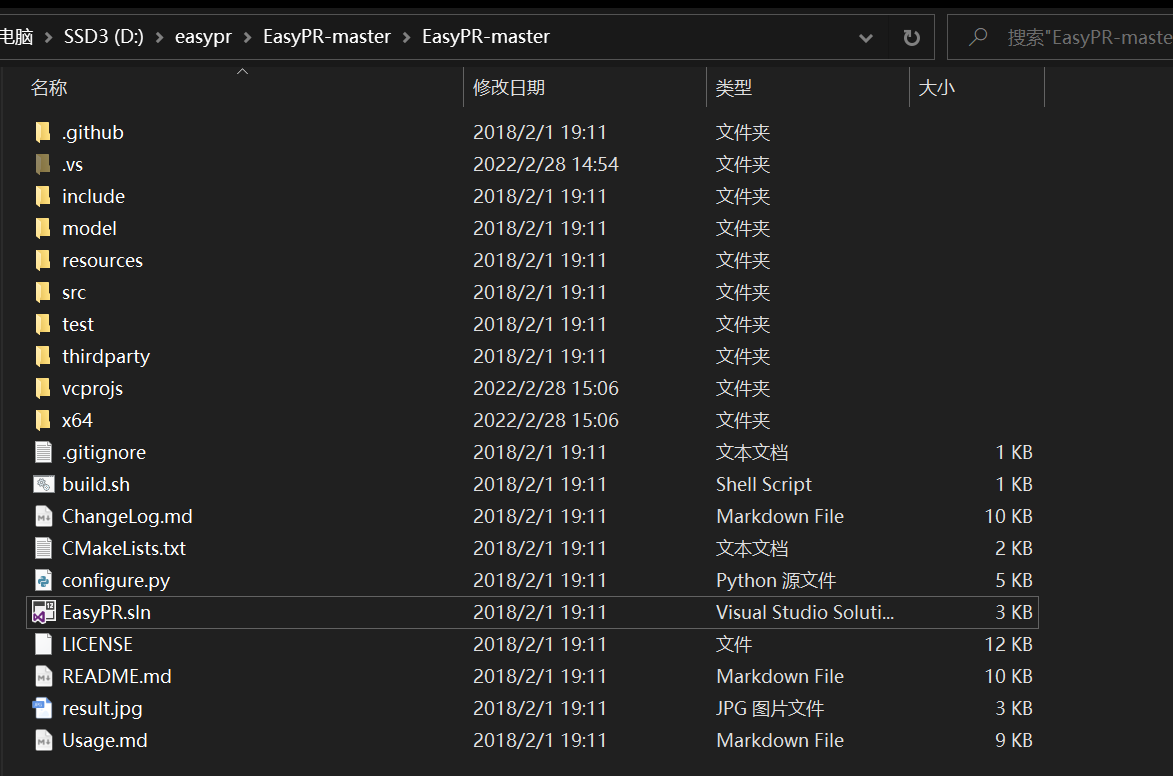1173x776 pixels.
Task: Click the ChangeLog.md markdown icon
Action: point(43,516)
